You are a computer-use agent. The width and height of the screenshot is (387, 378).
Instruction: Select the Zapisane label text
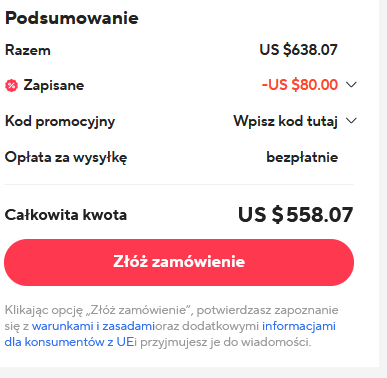pyautogui.click(x=54, y=85)
